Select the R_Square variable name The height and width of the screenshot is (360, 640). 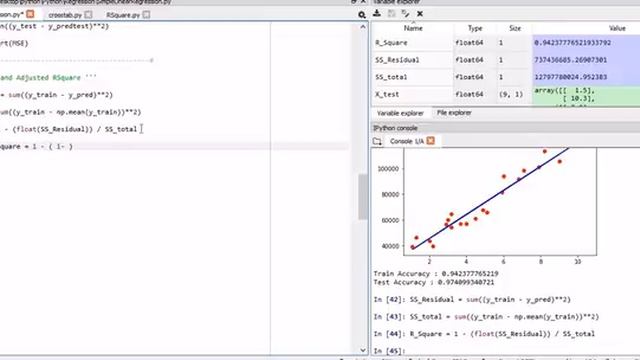coord(391,42)
